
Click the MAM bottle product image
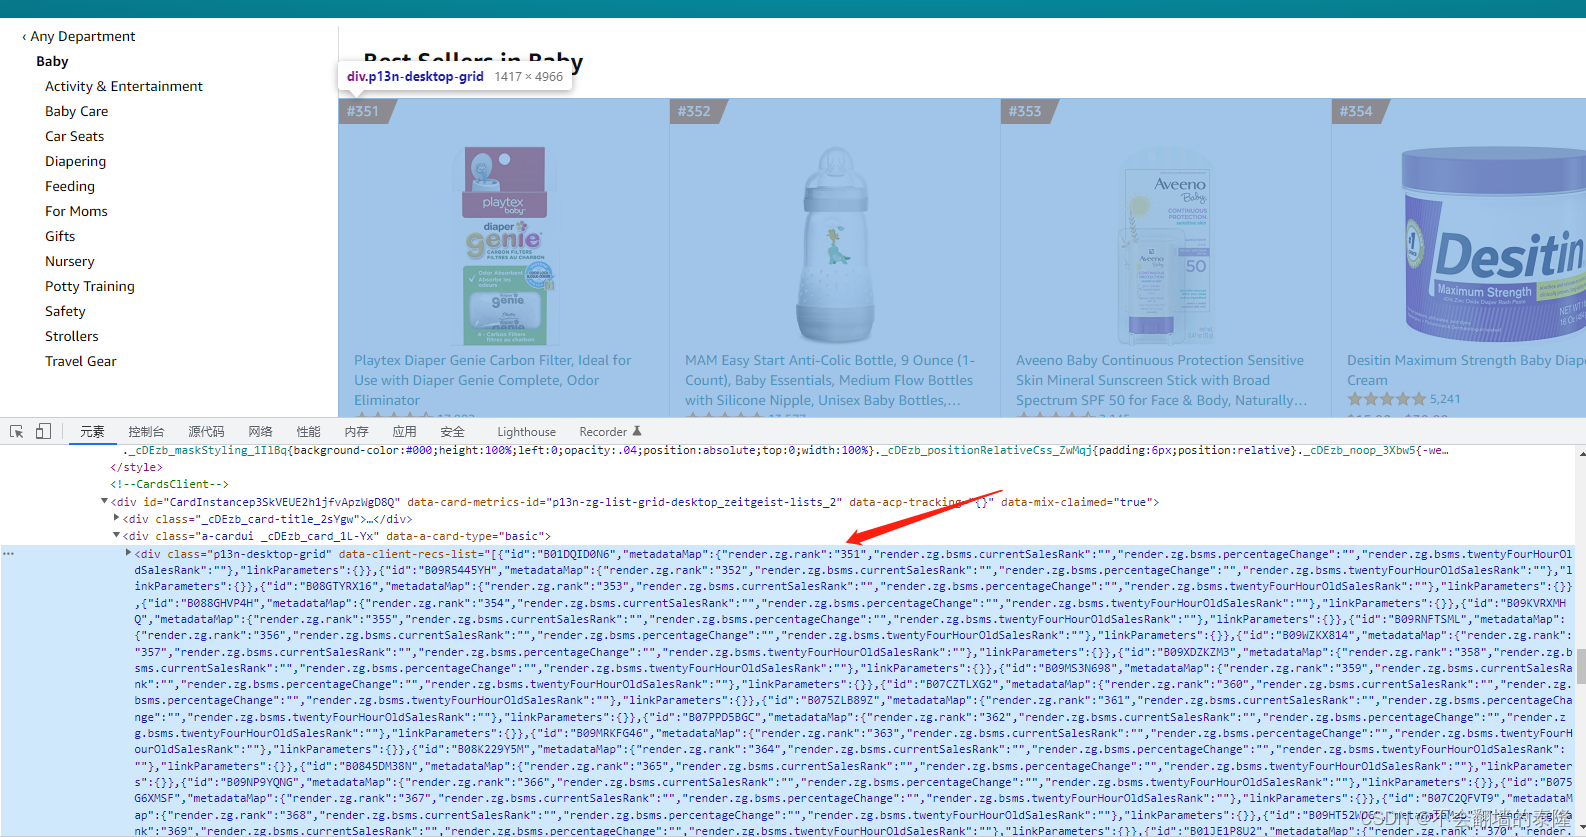(836, 245)
